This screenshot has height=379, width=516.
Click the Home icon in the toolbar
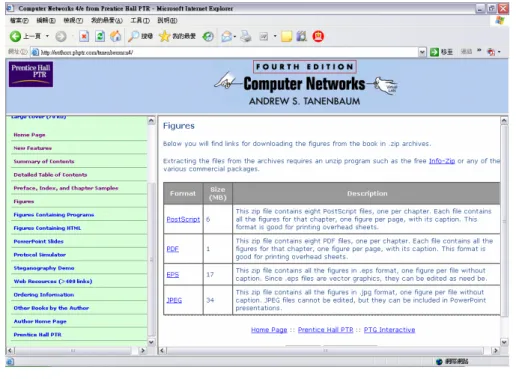click(x=115, y=36)
